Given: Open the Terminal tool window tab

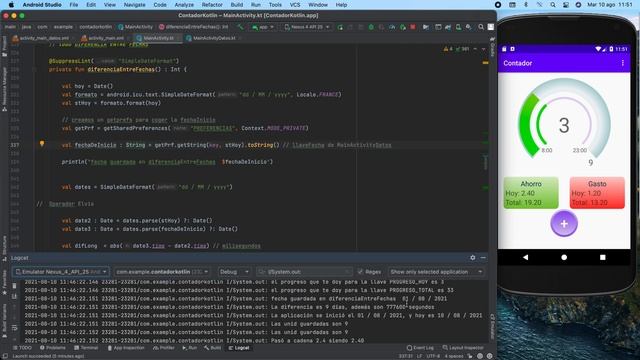Looking at the screenshot, I should point(86,348).
